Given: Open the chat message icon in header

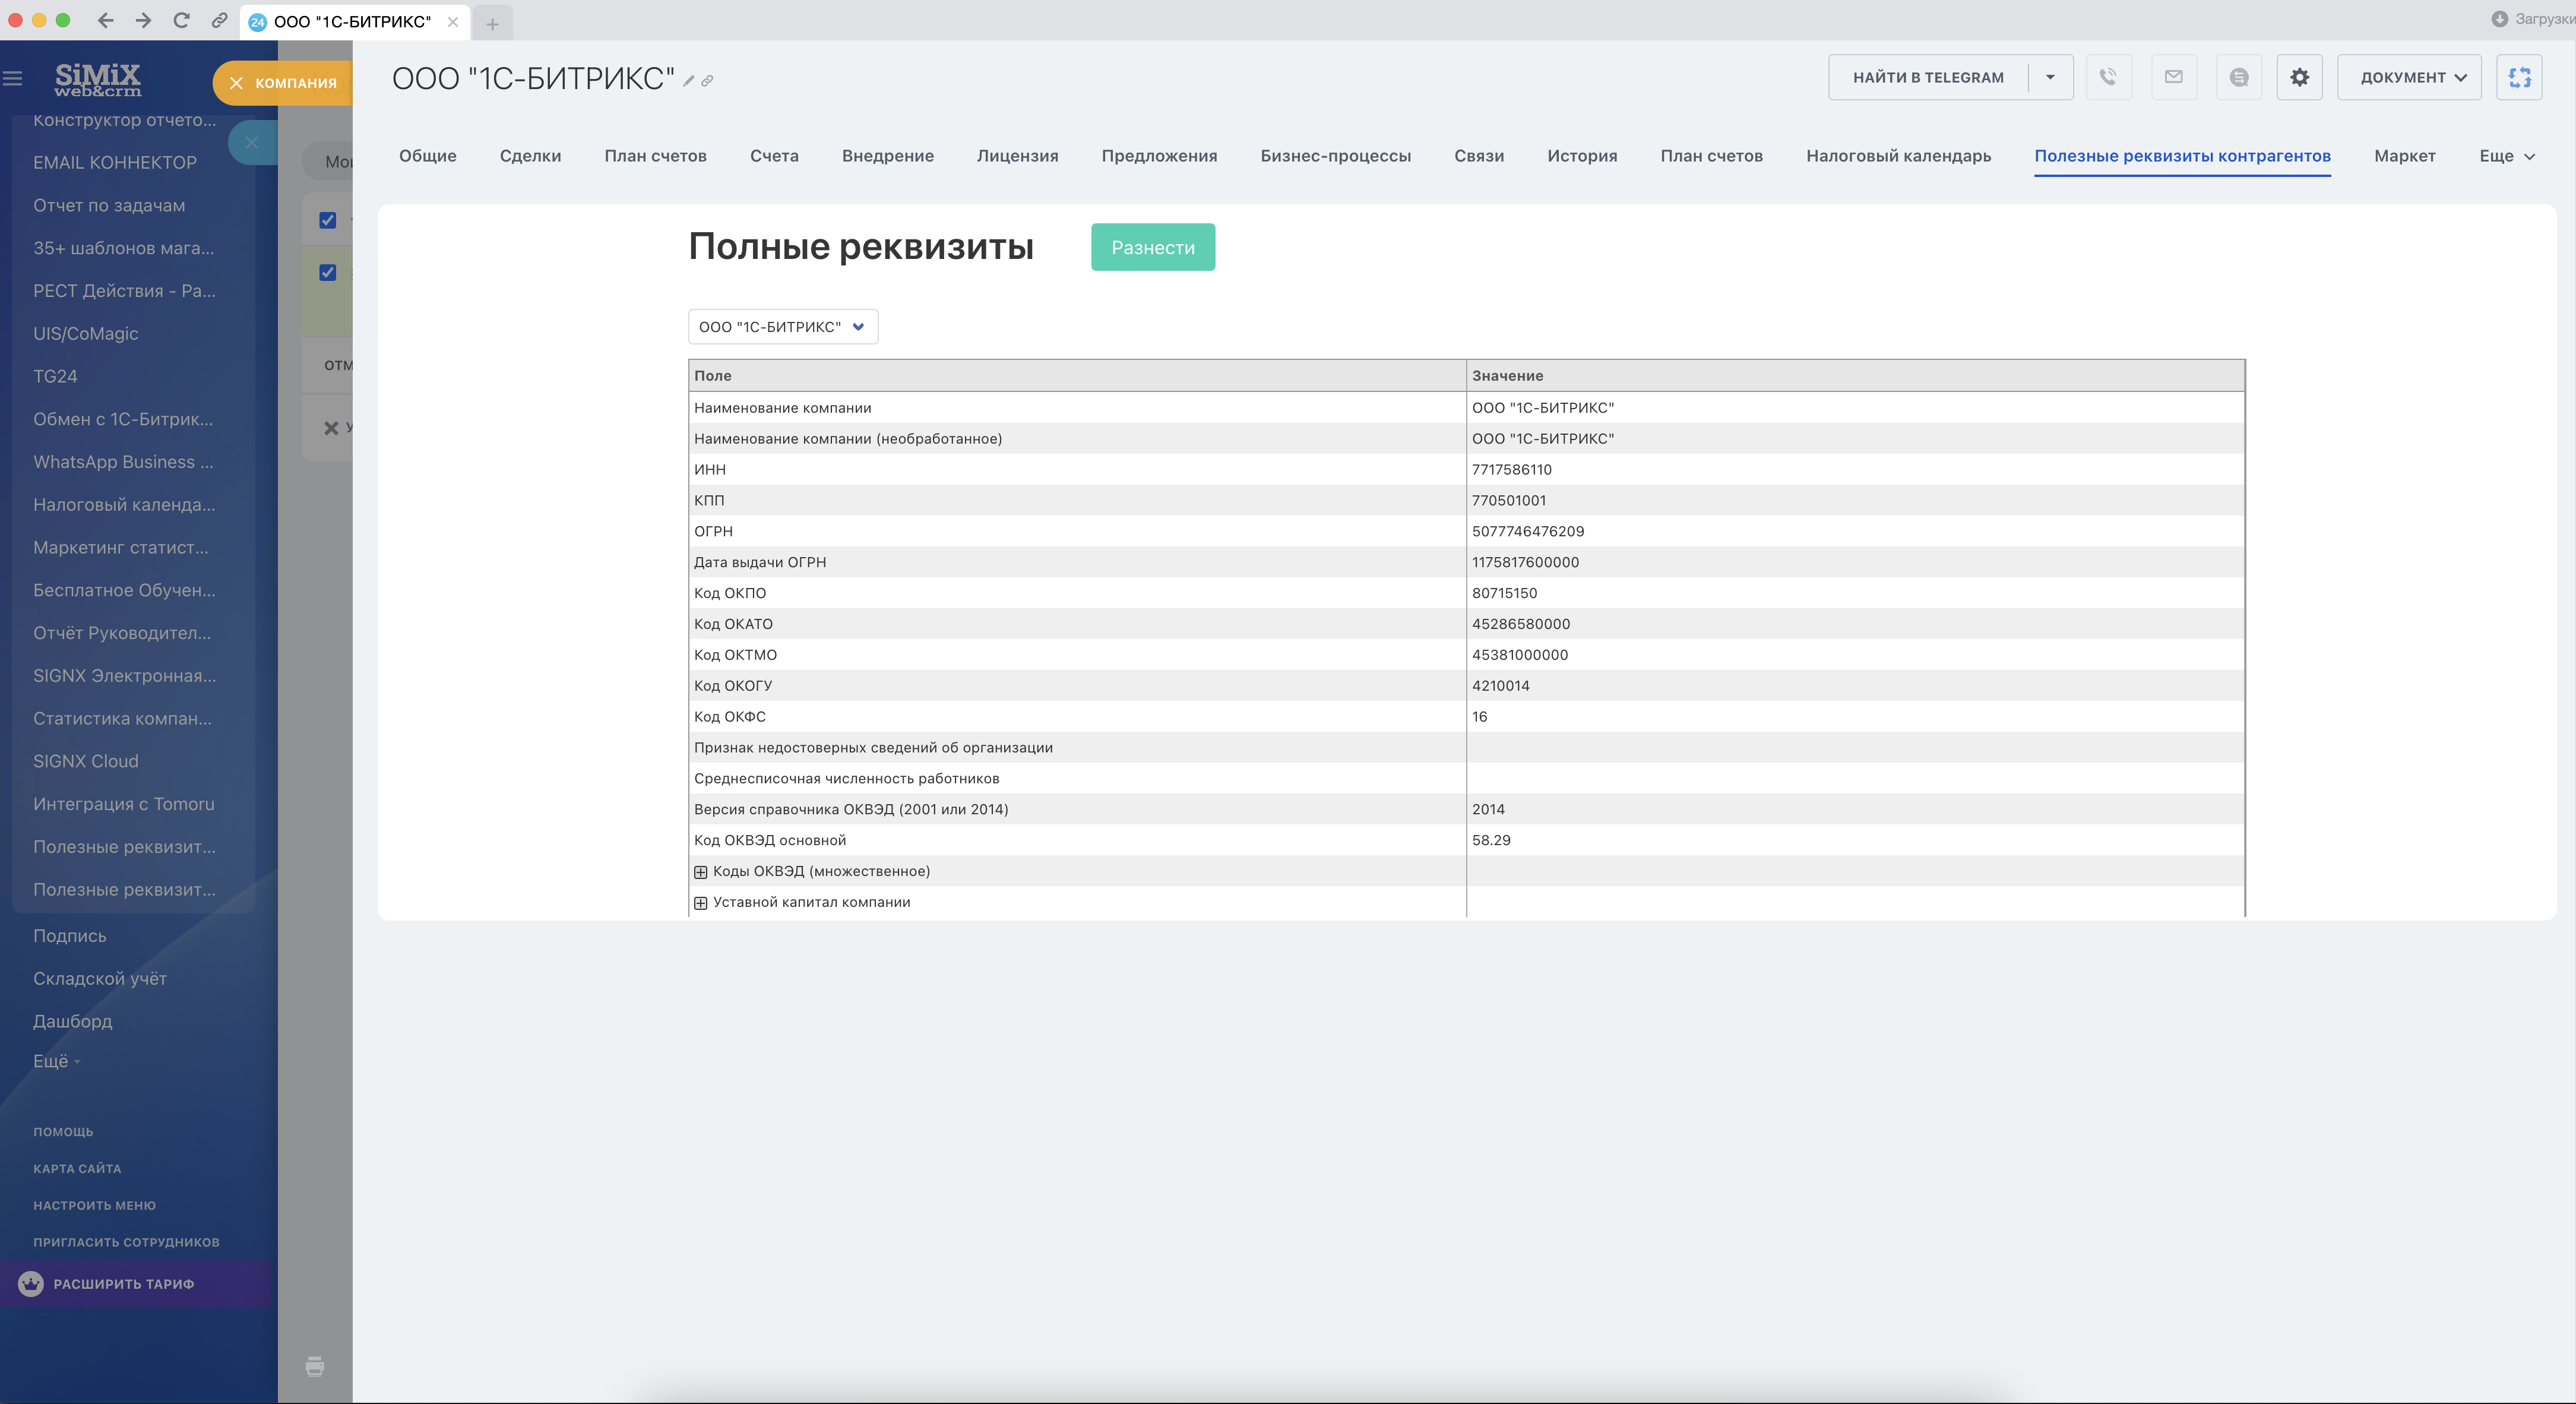Looking at the screenshot, I should [x=2239, y=77].
